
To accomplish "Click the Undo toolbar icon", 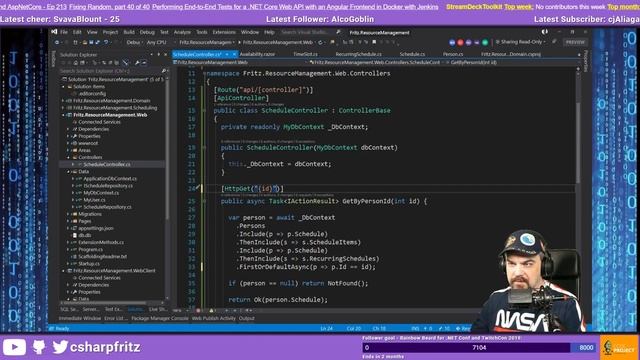I will coord(106,42).
